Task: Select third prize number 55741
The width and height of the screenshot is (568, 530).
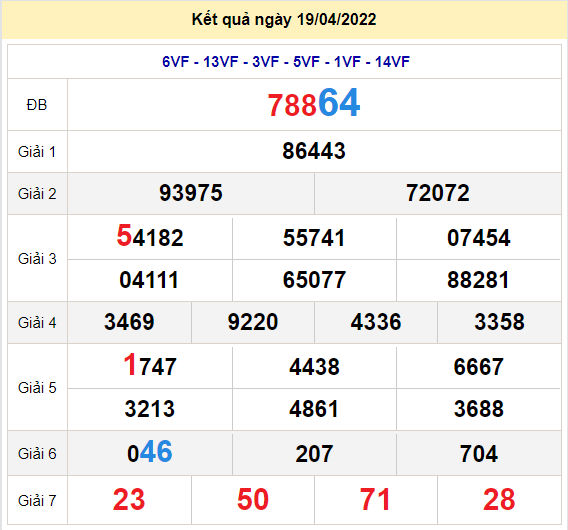Action: 314,238
